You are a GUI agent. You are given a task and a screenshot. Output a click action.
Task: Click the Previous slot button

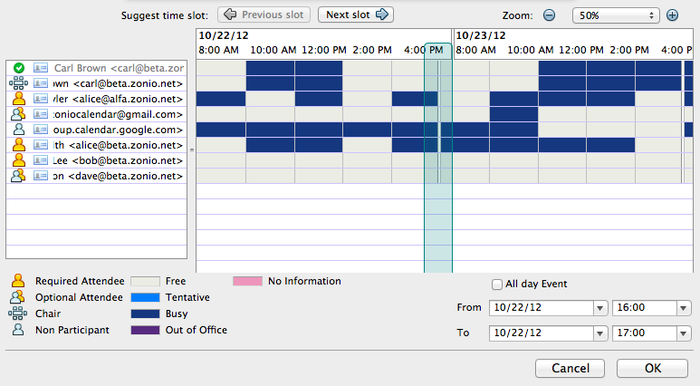[264, 15]
